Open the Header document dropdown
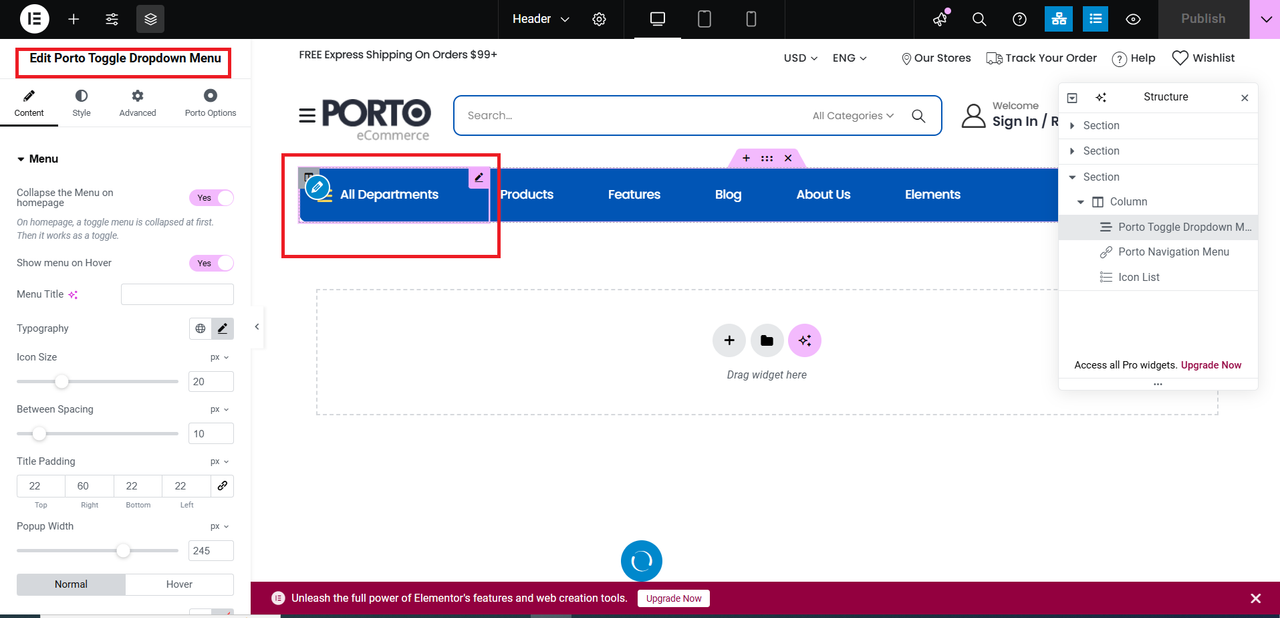The height and width of the screenshot is (618, 1280). (541, 19)
